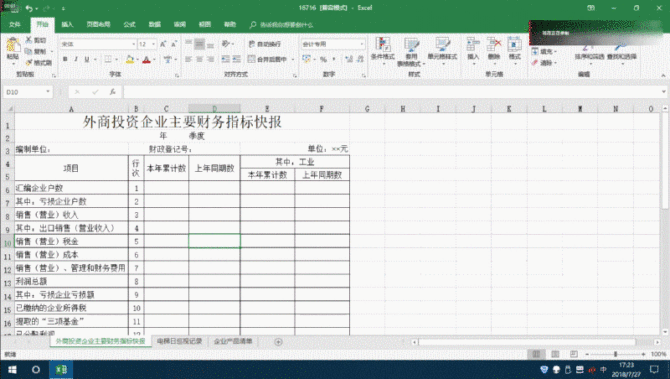Screen dimensions: 670x379
Task: Click Decrease Decimal icon
Action: click(360, 59)
